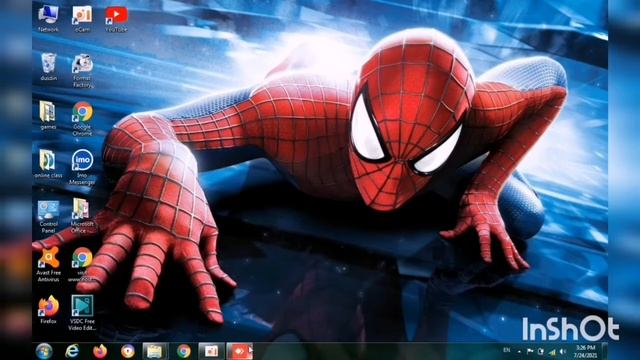Open the Network desktop icon
Viewport: 640px width, 360px height.
tap(48, 19)
